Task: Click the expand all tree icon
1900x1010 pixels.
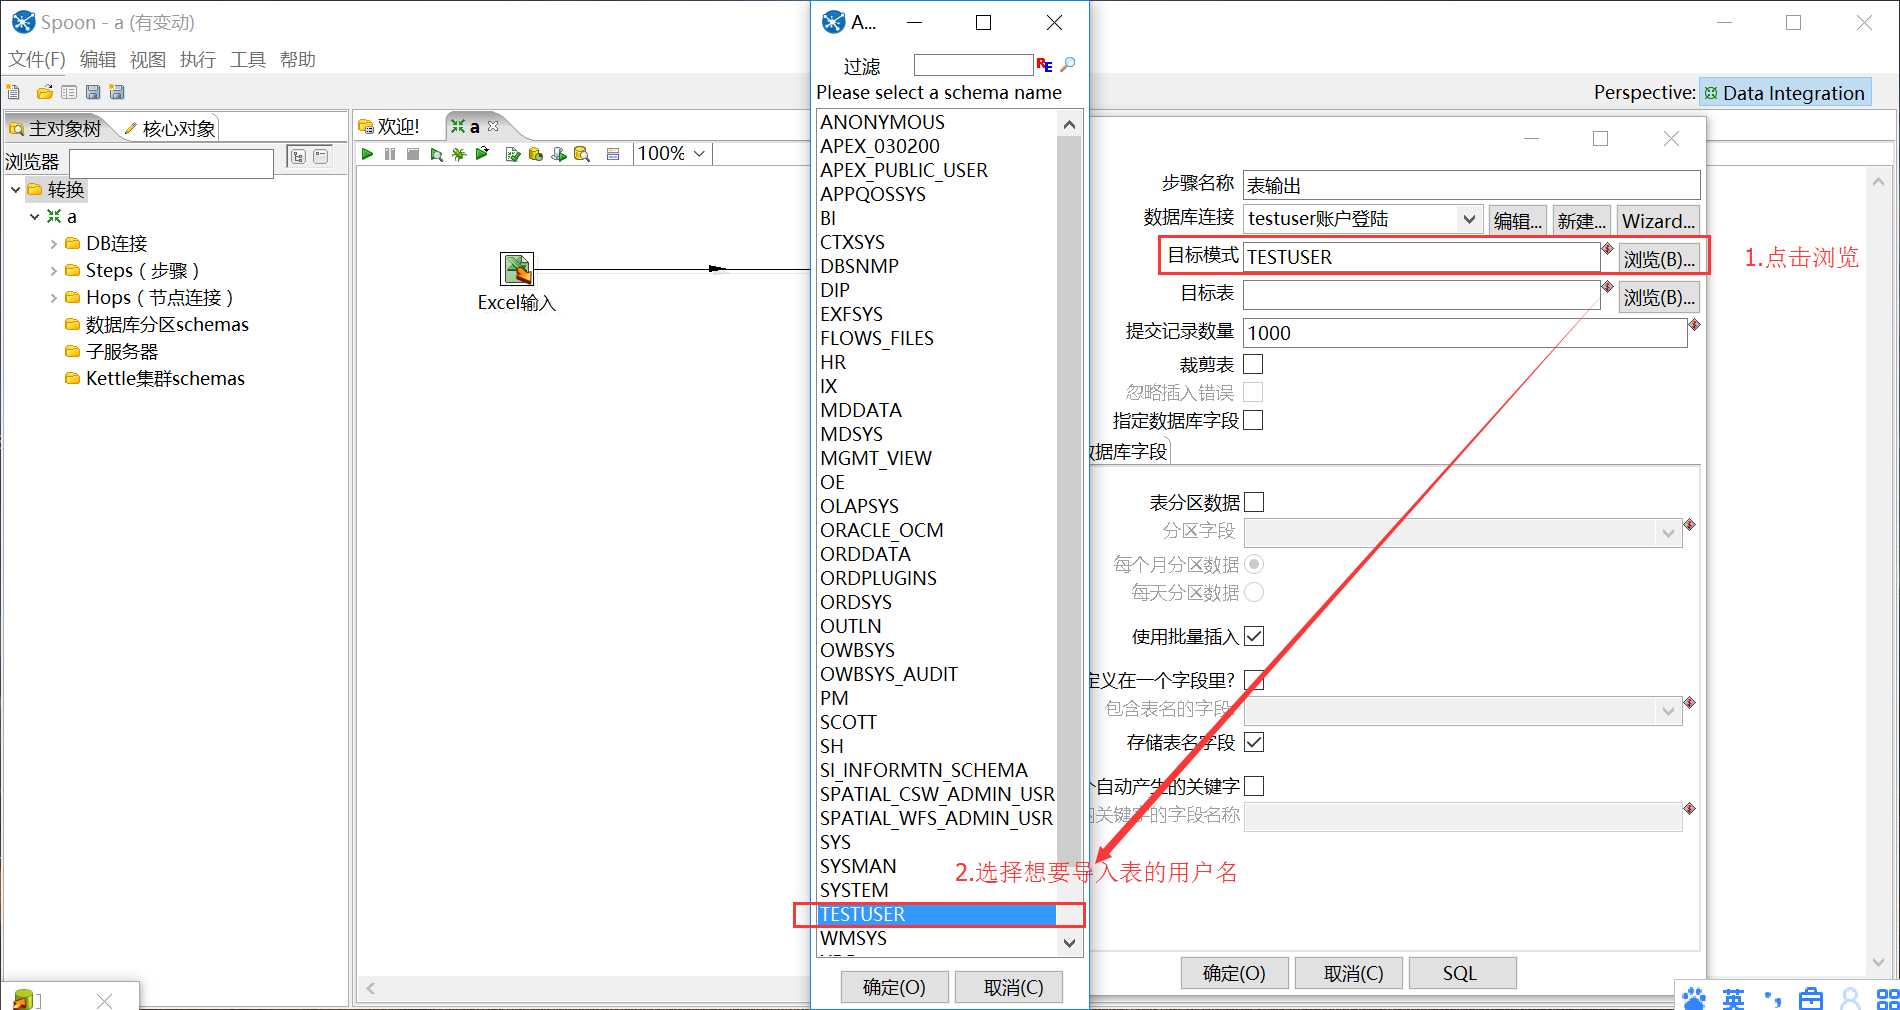Action: pos(298,156)
